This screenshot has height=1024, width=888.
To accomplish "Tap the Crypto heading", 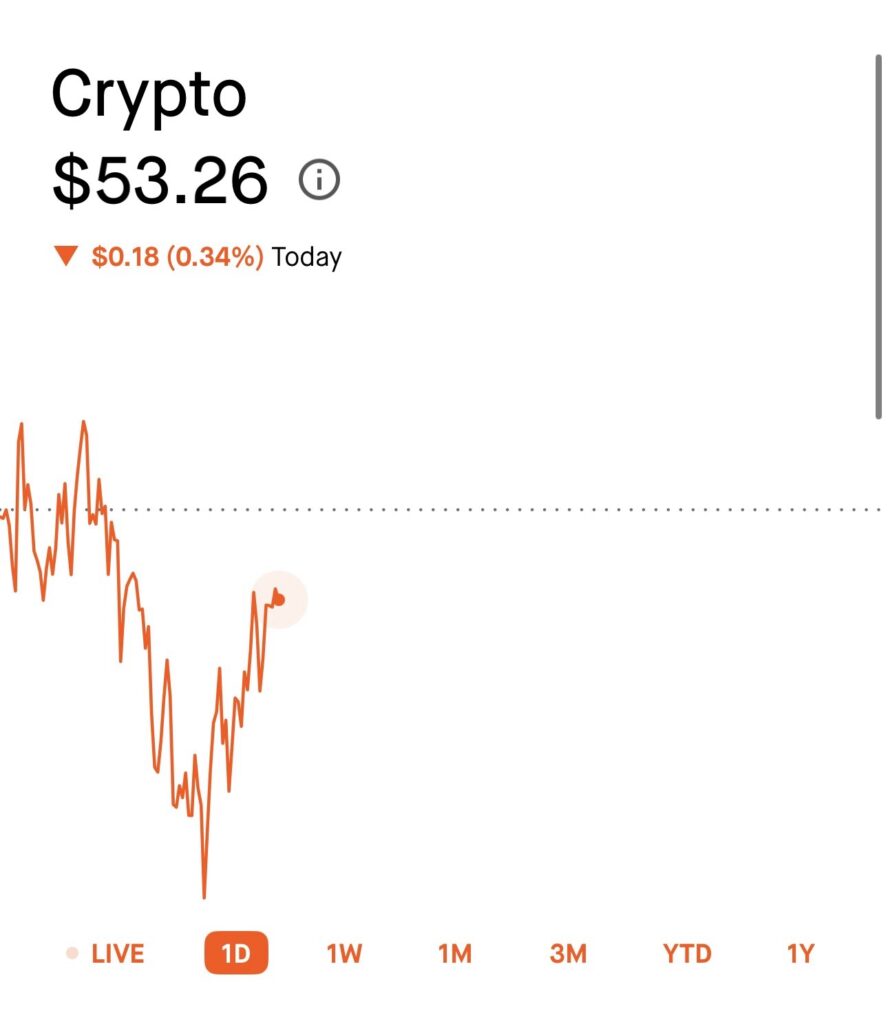I will (x=148, y=95).
